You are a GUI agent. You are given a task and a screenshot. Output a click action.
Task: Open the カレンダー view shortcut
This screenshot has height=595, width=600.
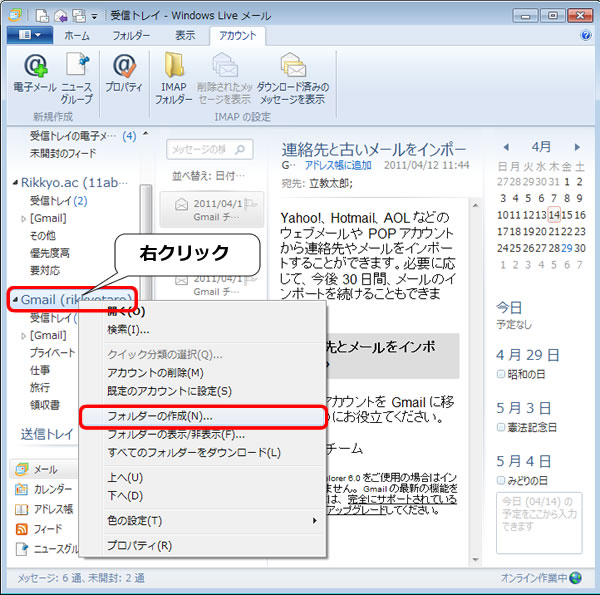(43, 489)
